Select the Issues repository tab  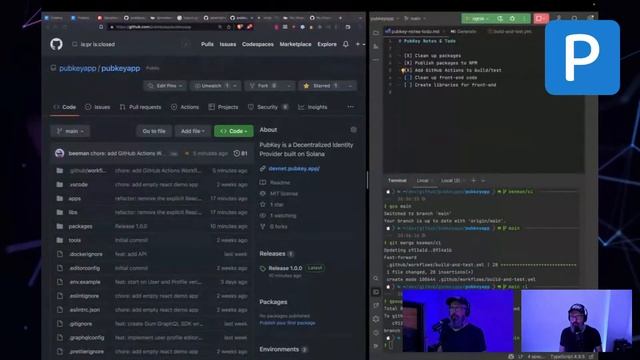98,107
